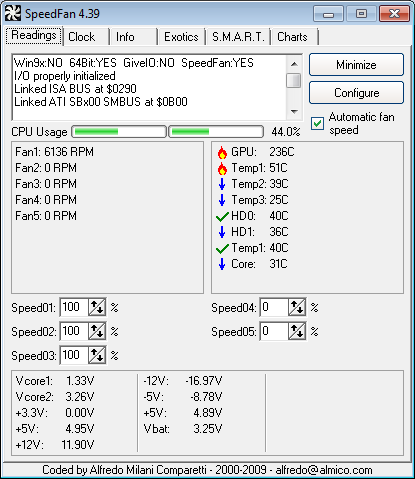
Task: Click the +5V 4.89V reading
Action: point(183,413)
